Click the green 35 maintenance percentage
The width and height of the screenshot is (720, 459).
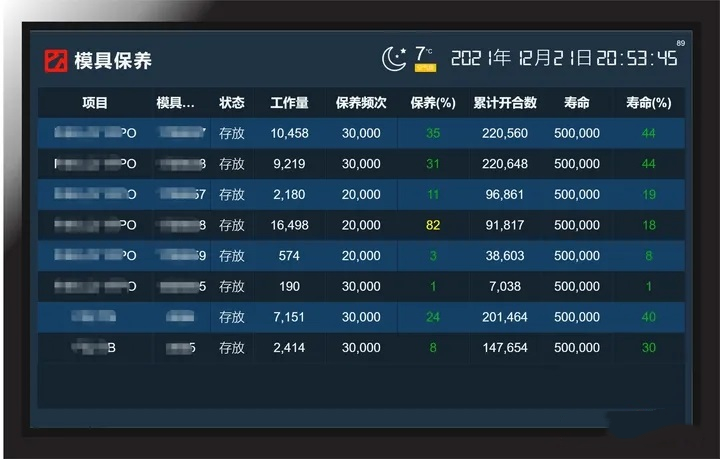click(x=433, y=133)
